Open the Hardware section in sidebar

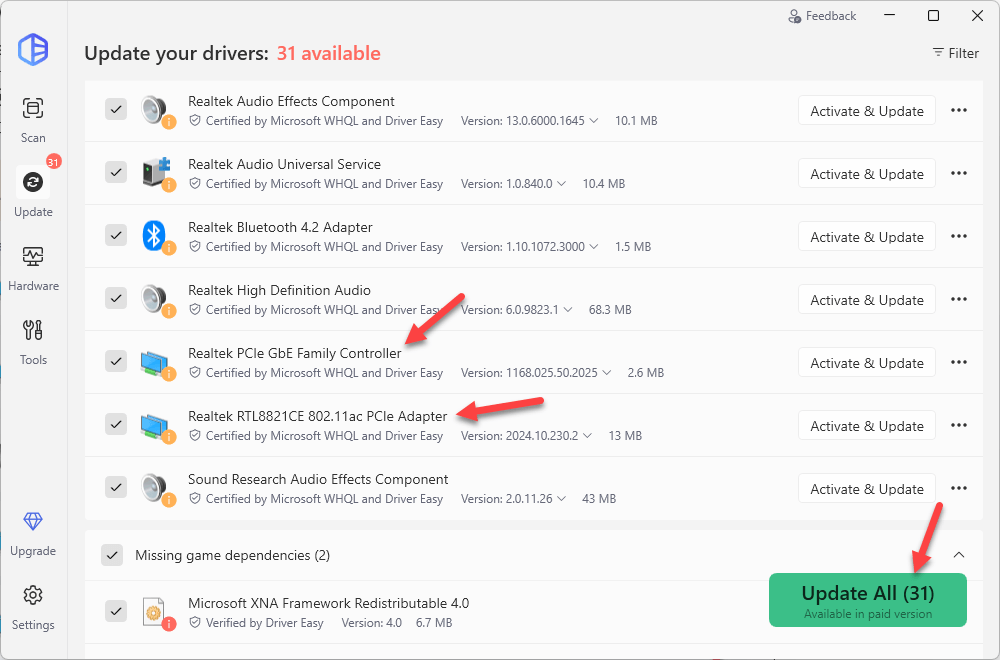pos(33,257)
